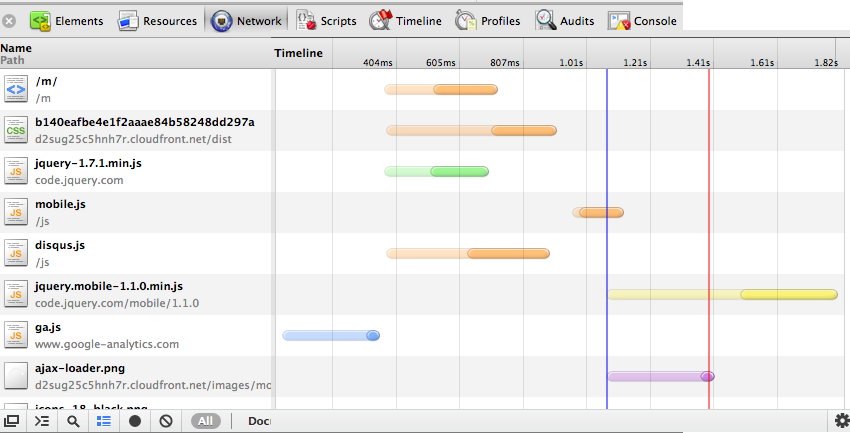Screen dimensions: 850x433
Task: Open the Audits panel
Action: click(x=567, y=20)
